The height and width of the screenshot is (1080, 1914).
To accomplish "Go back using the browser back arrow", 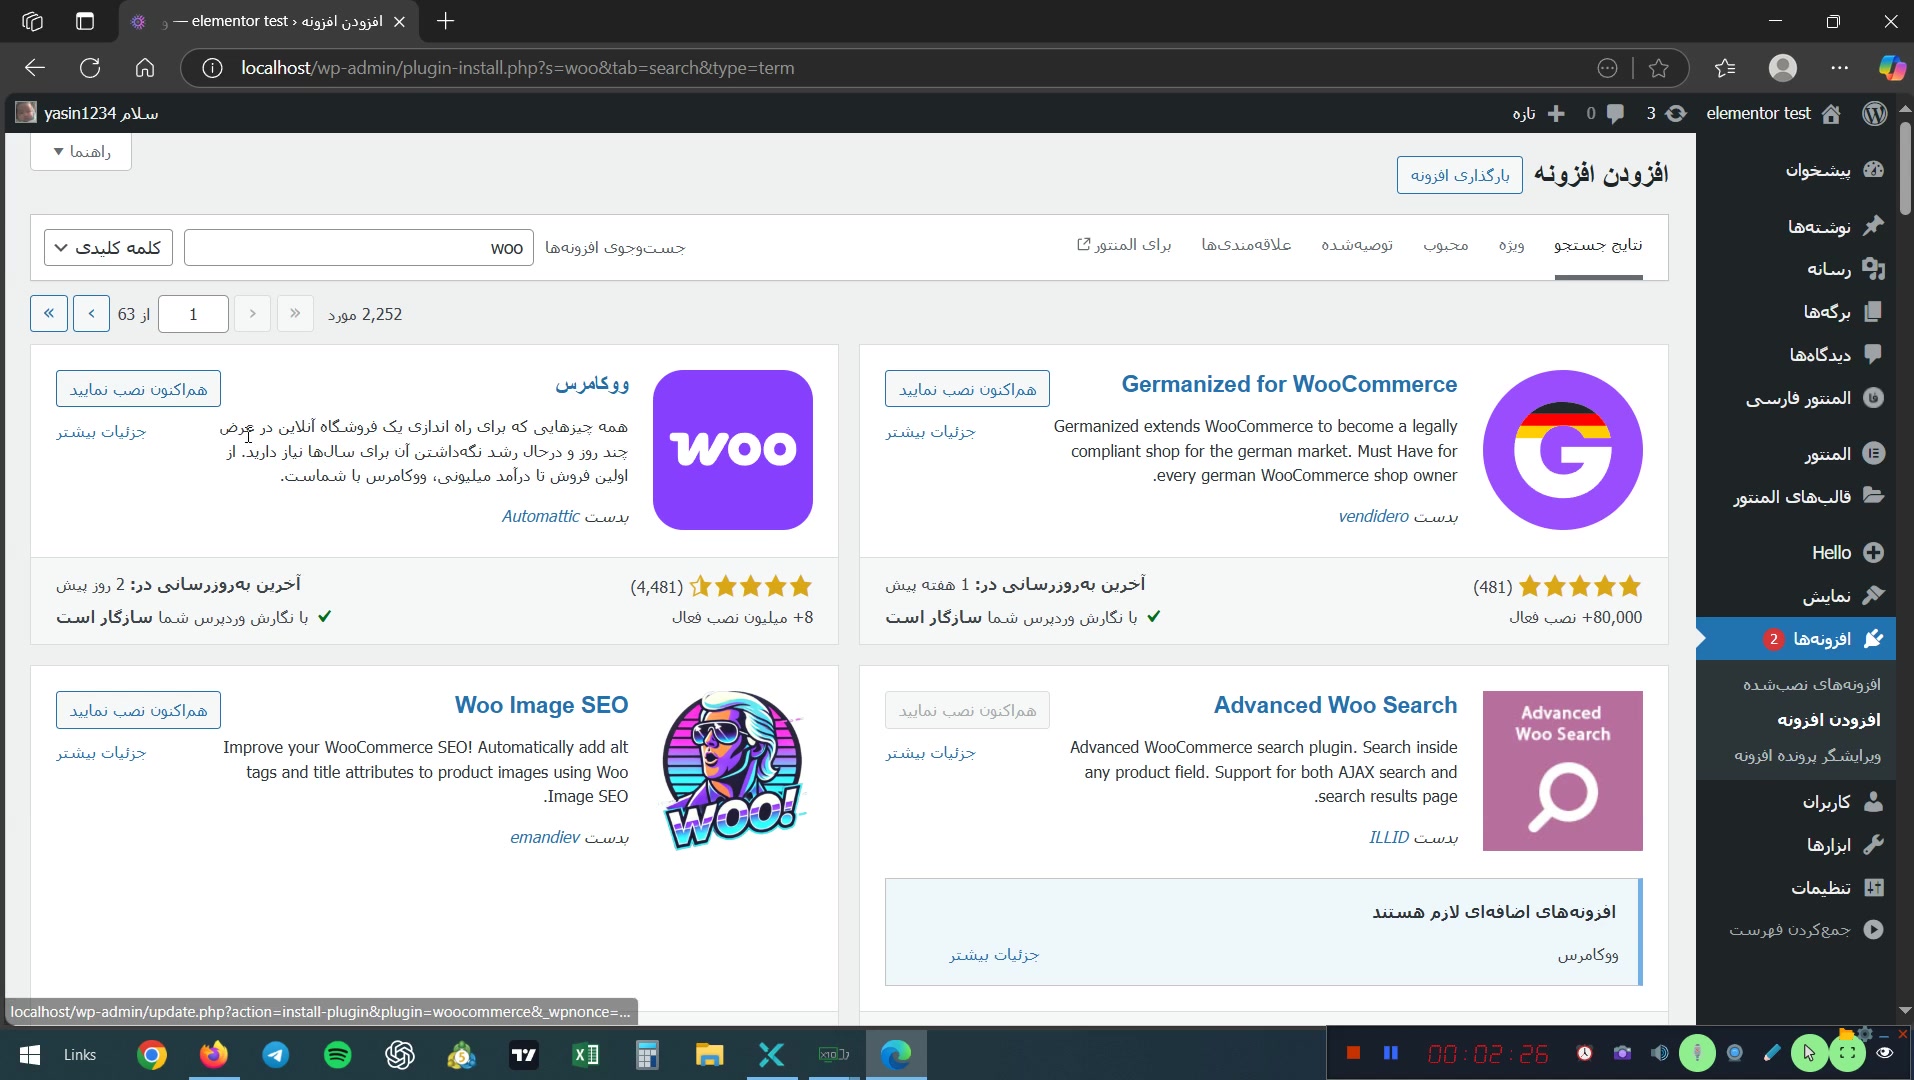I will (x=35, y=68).
